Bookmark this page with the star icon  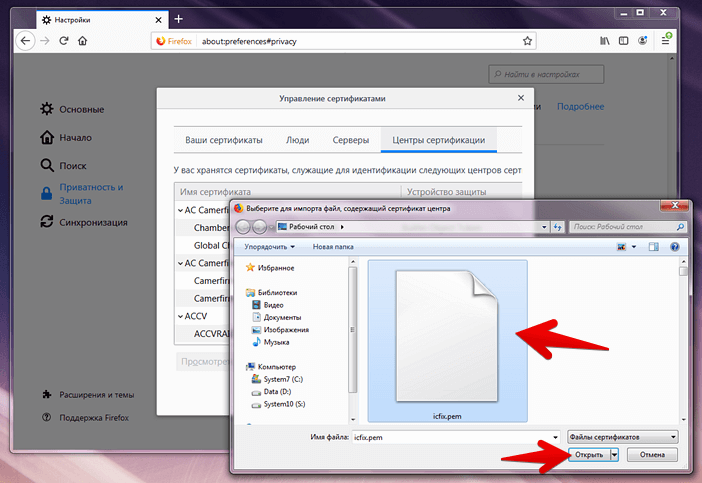click(527, 41)
